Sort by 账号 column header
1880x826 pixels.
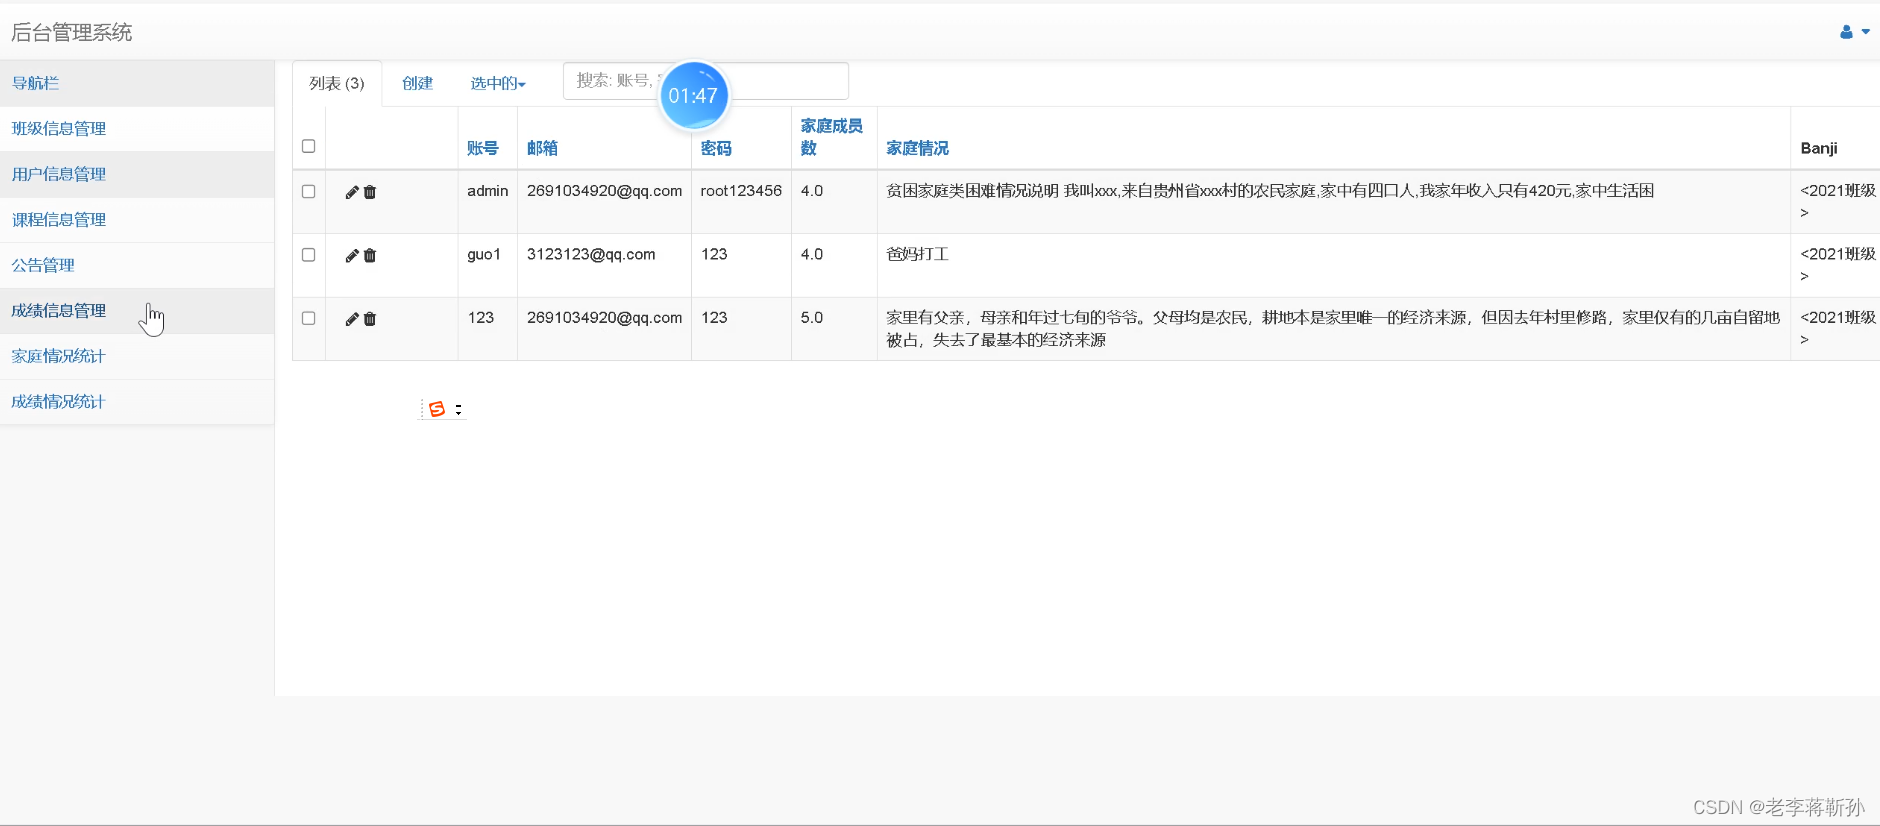tap(483, 148)
